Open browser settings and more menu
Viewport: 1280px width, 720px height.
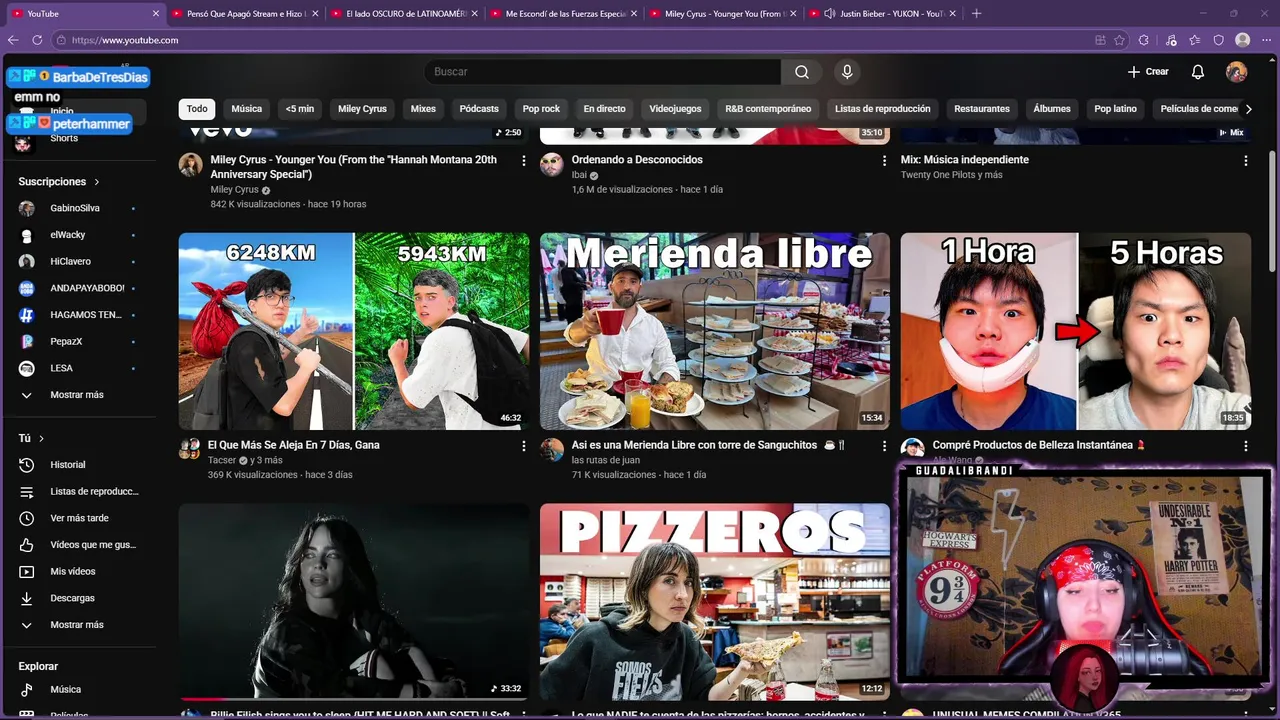(1267, 40)
